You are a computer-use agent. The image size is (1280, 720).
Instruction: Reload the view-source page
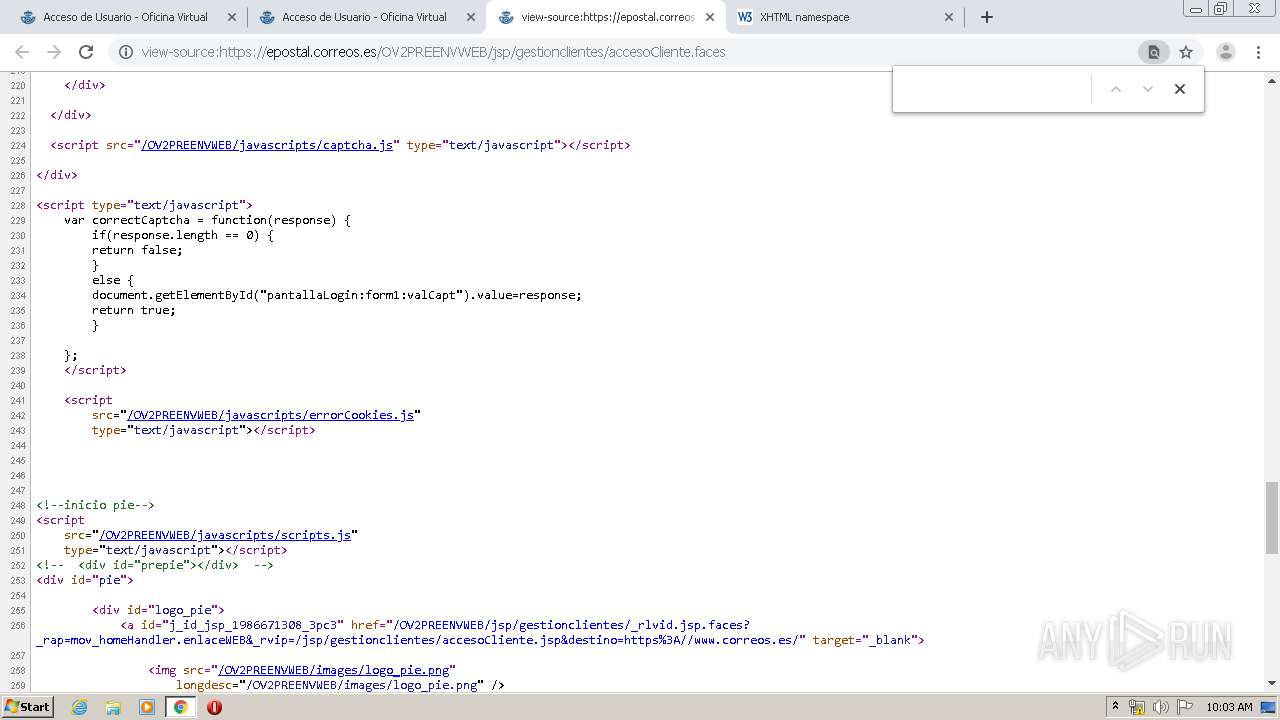(x=86, y=52)
